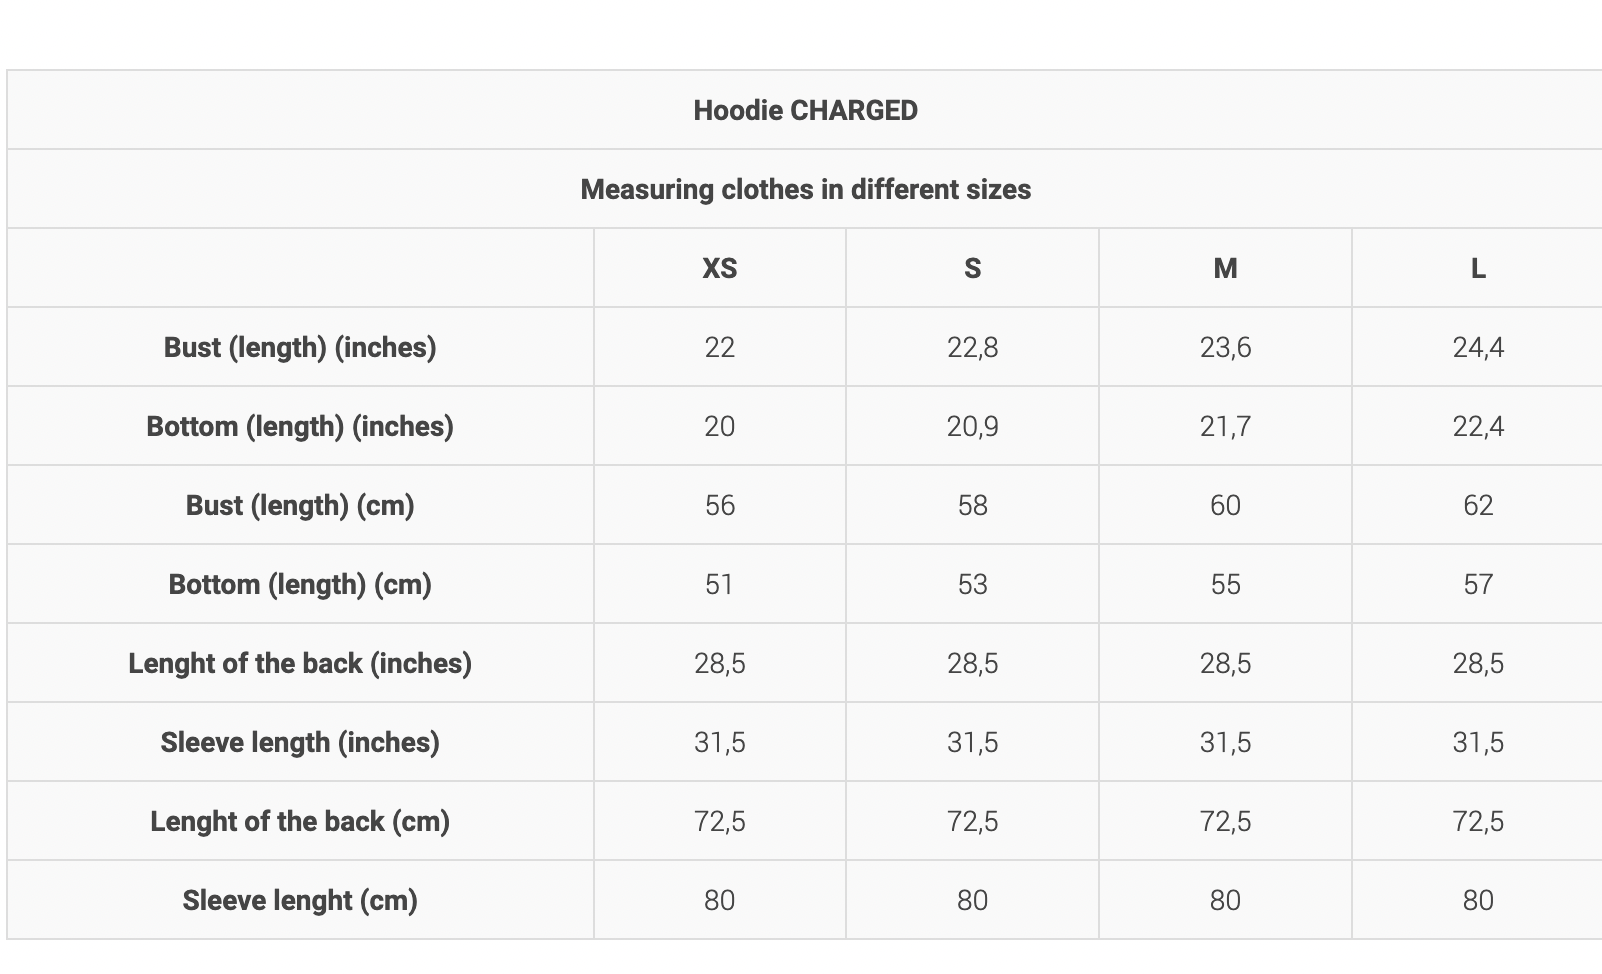Select the Lenght of the back (cm) label
This screenshot has width=1602, height=974.
300,821
